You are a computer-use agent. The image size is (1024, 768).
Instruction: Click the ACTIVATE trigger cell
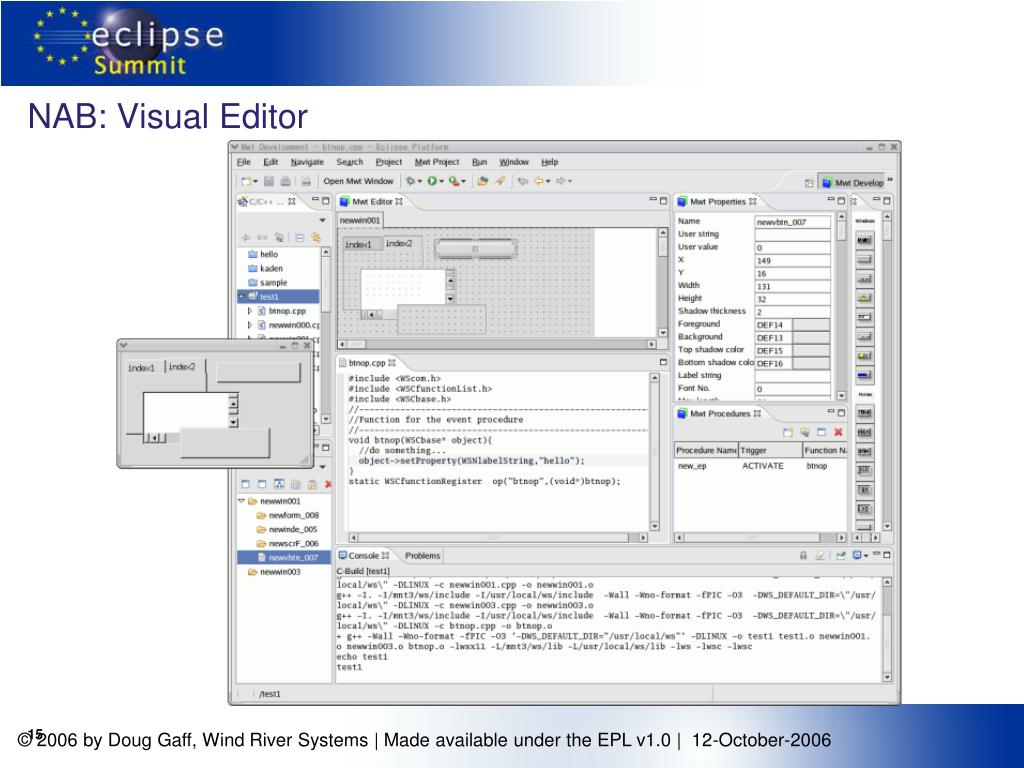click(763, 466)
